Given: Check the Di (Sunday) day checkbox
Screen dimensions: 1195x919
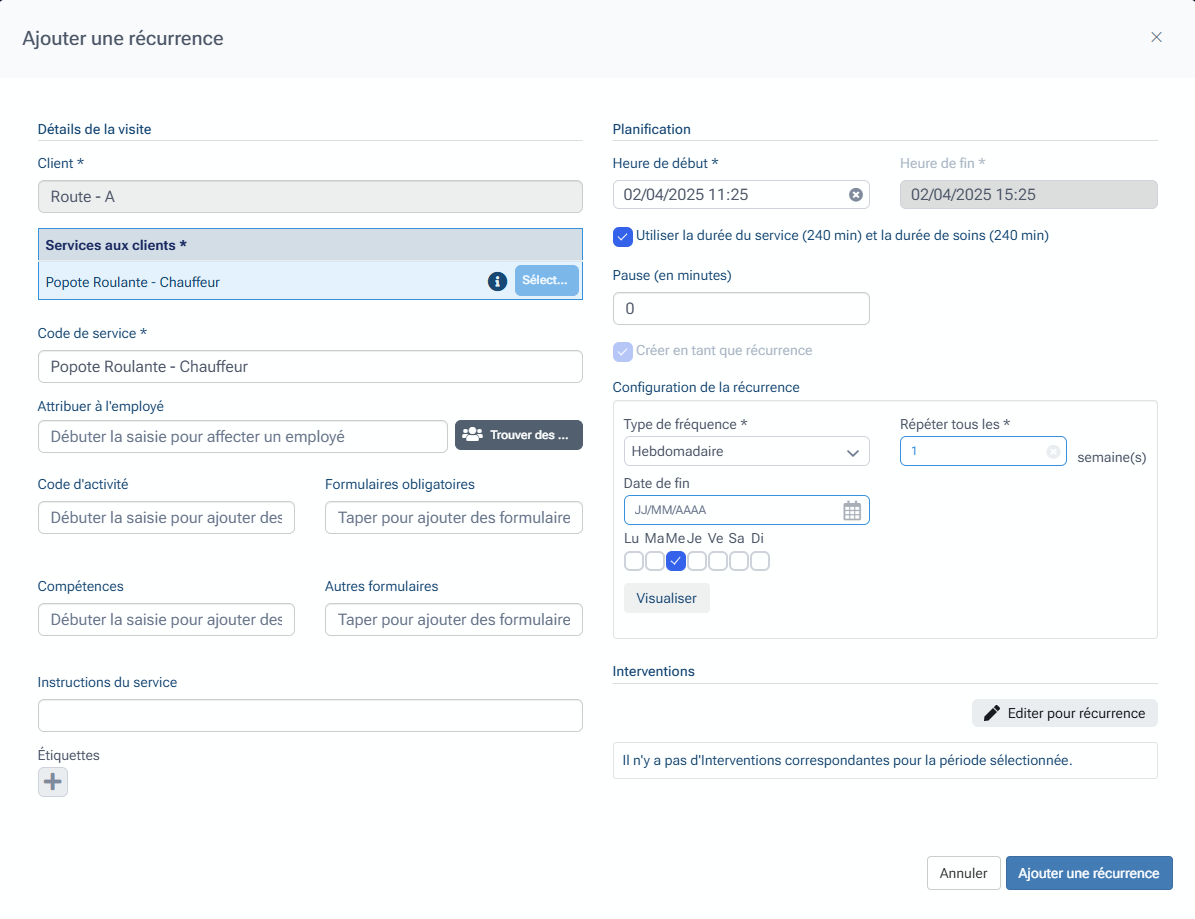Looking at the screenshot, I should point(760,561).
